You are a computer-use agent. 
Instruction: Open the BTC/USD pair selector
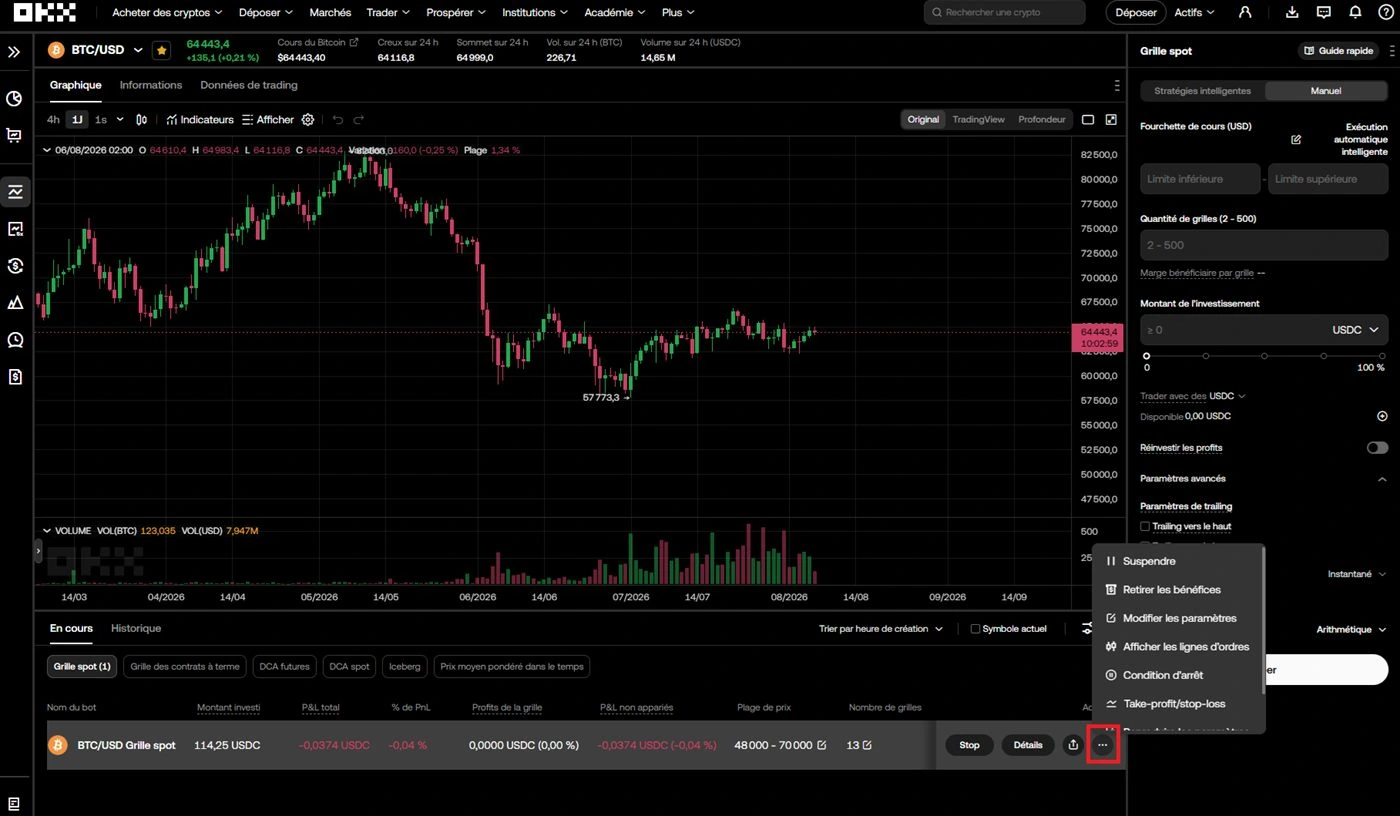[96, 50]
